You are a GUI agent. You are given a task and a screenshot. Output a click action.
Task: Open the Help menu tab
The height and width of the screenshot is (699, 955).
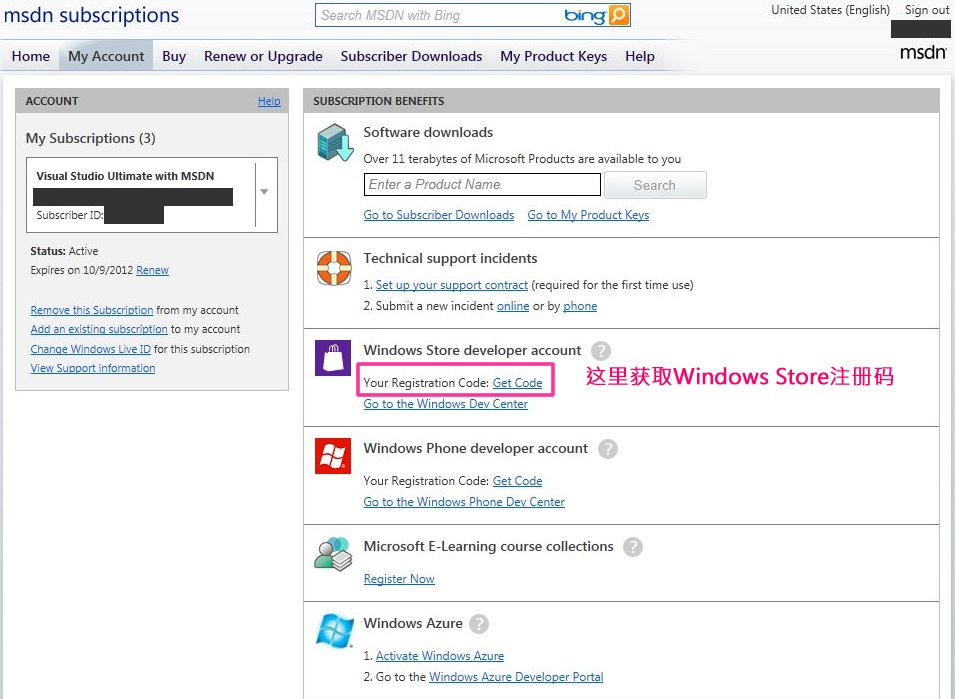(x=640, y=56)
